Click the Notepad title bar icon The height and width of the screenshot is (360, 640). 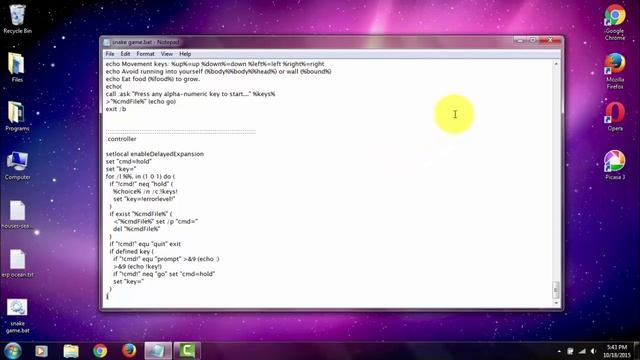click(107, 42)
